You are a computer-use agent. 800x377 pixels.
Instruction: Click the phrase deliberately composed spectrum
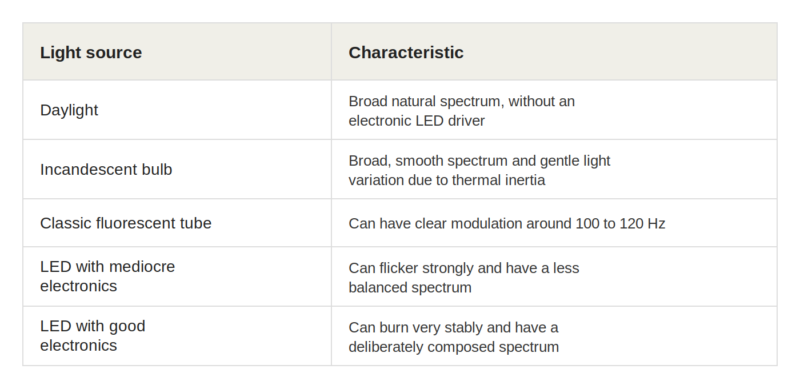(454, 347)
